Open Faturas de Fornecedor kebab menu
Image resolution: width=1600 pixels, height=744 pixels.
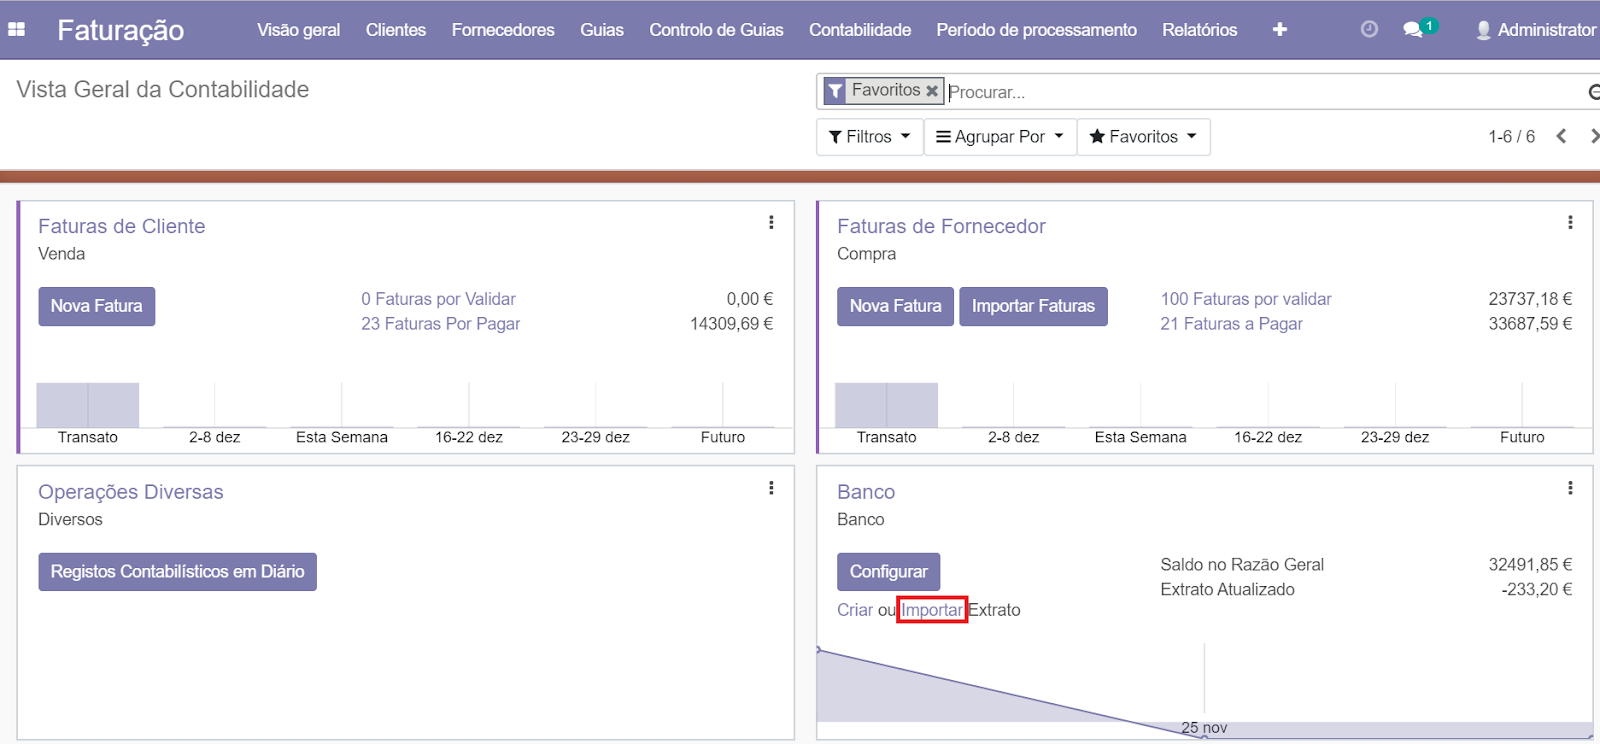[x=1570, y=223]
